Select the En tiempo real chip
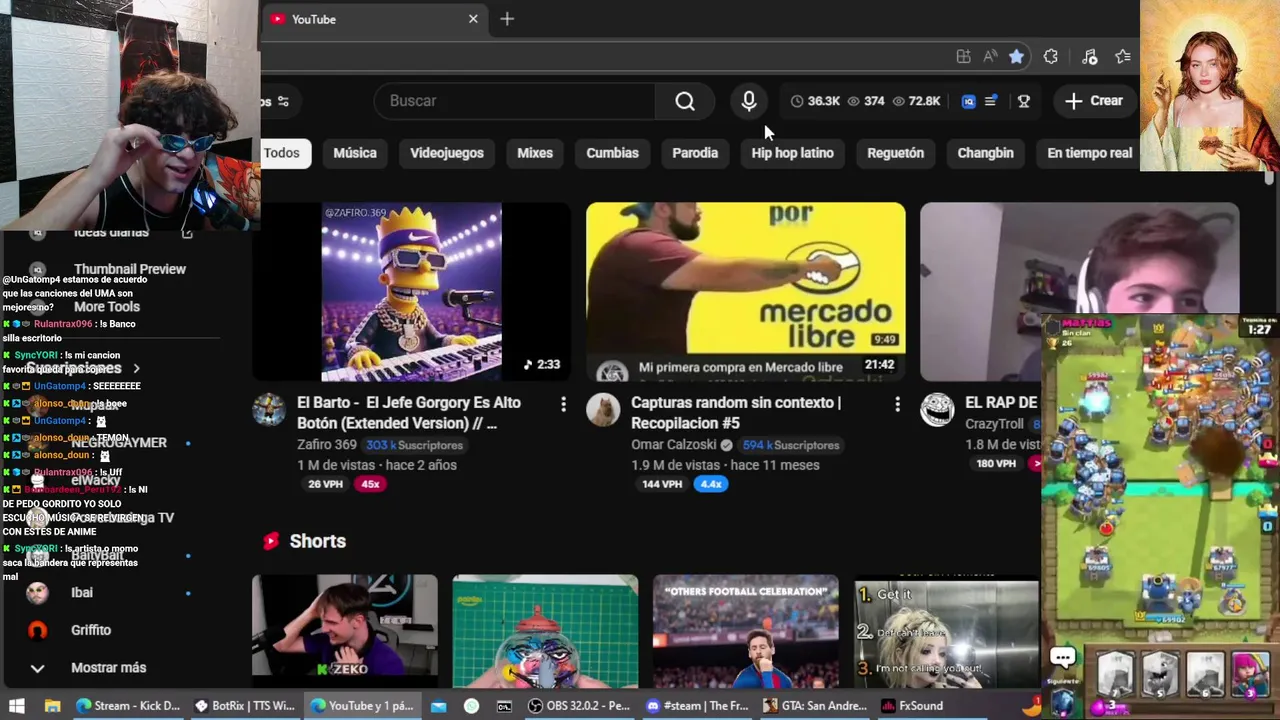 tap(1089, 153)
